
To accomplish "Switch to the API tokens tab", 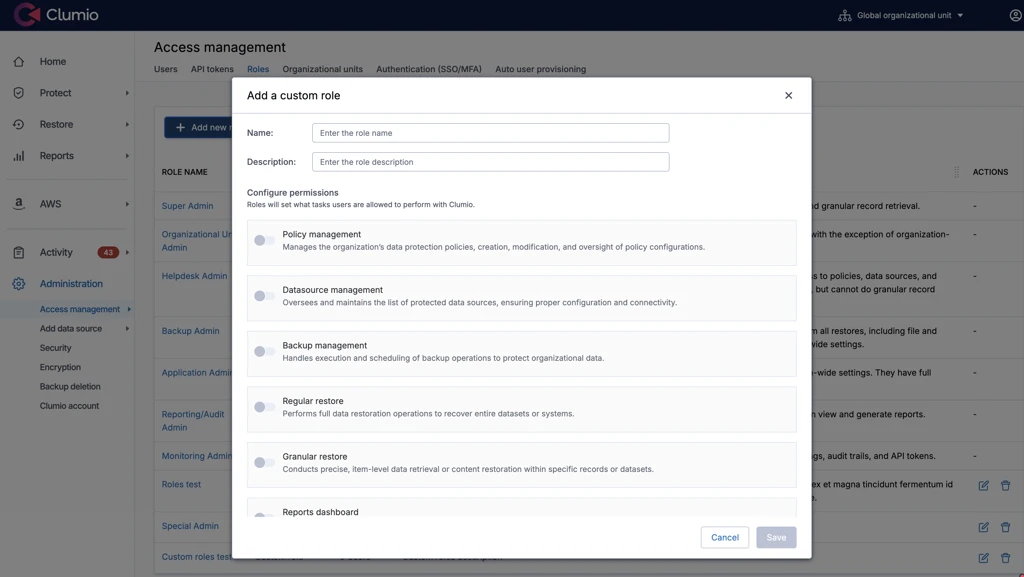I will click(x=212, y=70).
